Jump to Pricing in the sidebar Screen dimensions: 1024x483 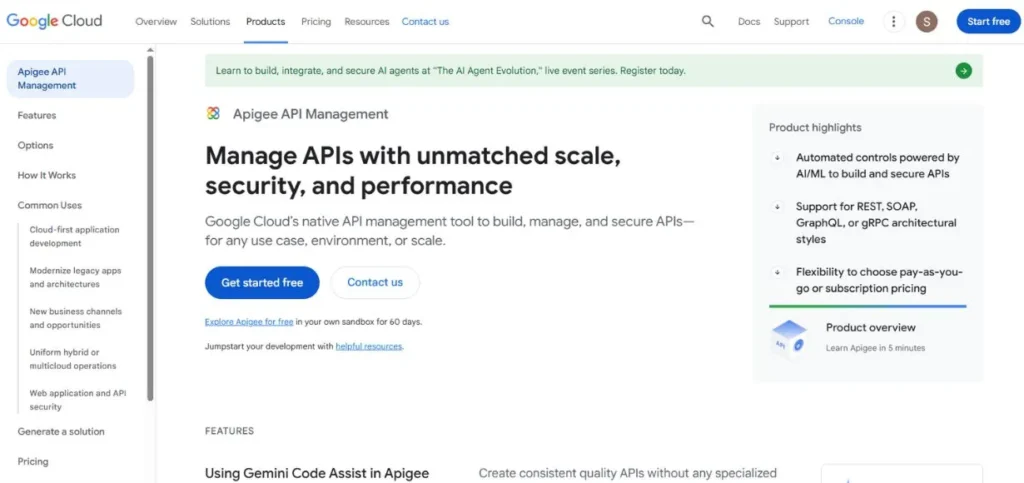coord(33,461)
